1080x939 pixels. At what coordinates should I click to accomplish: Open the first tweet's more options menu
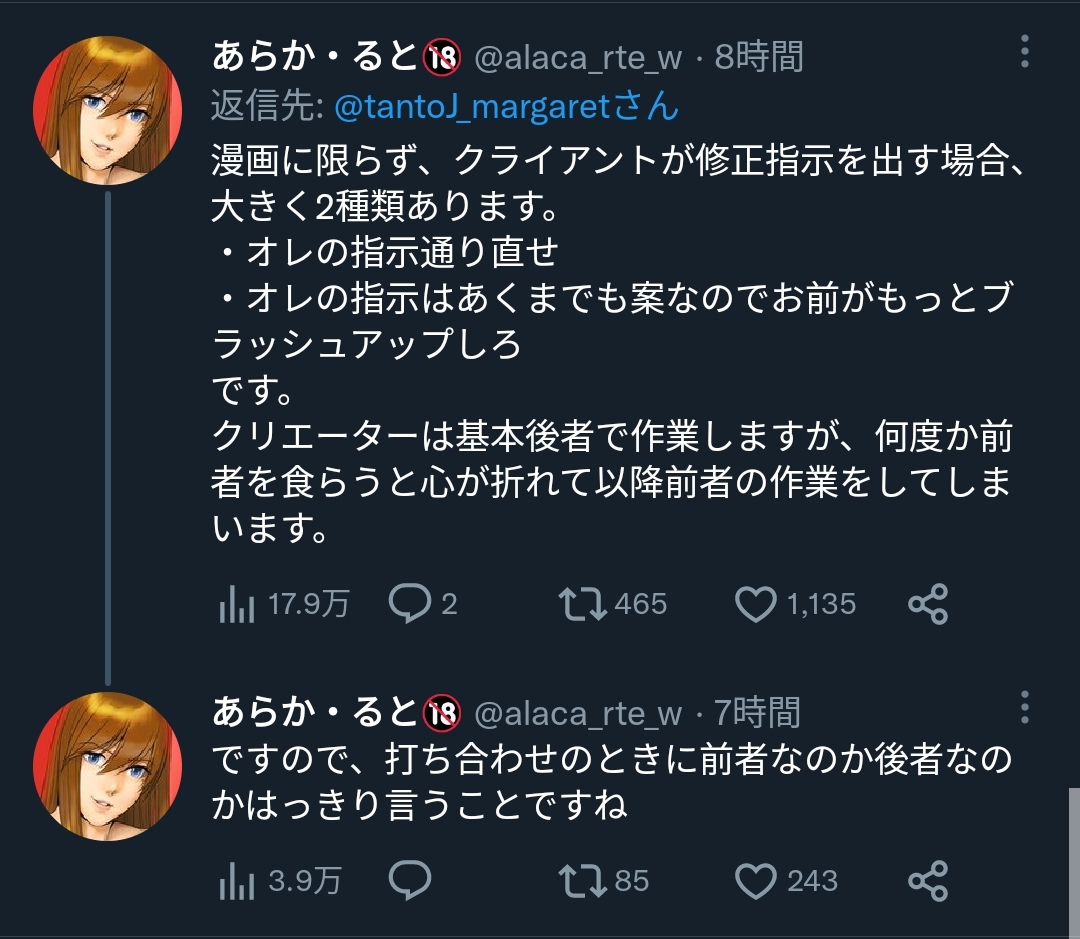1024,50
